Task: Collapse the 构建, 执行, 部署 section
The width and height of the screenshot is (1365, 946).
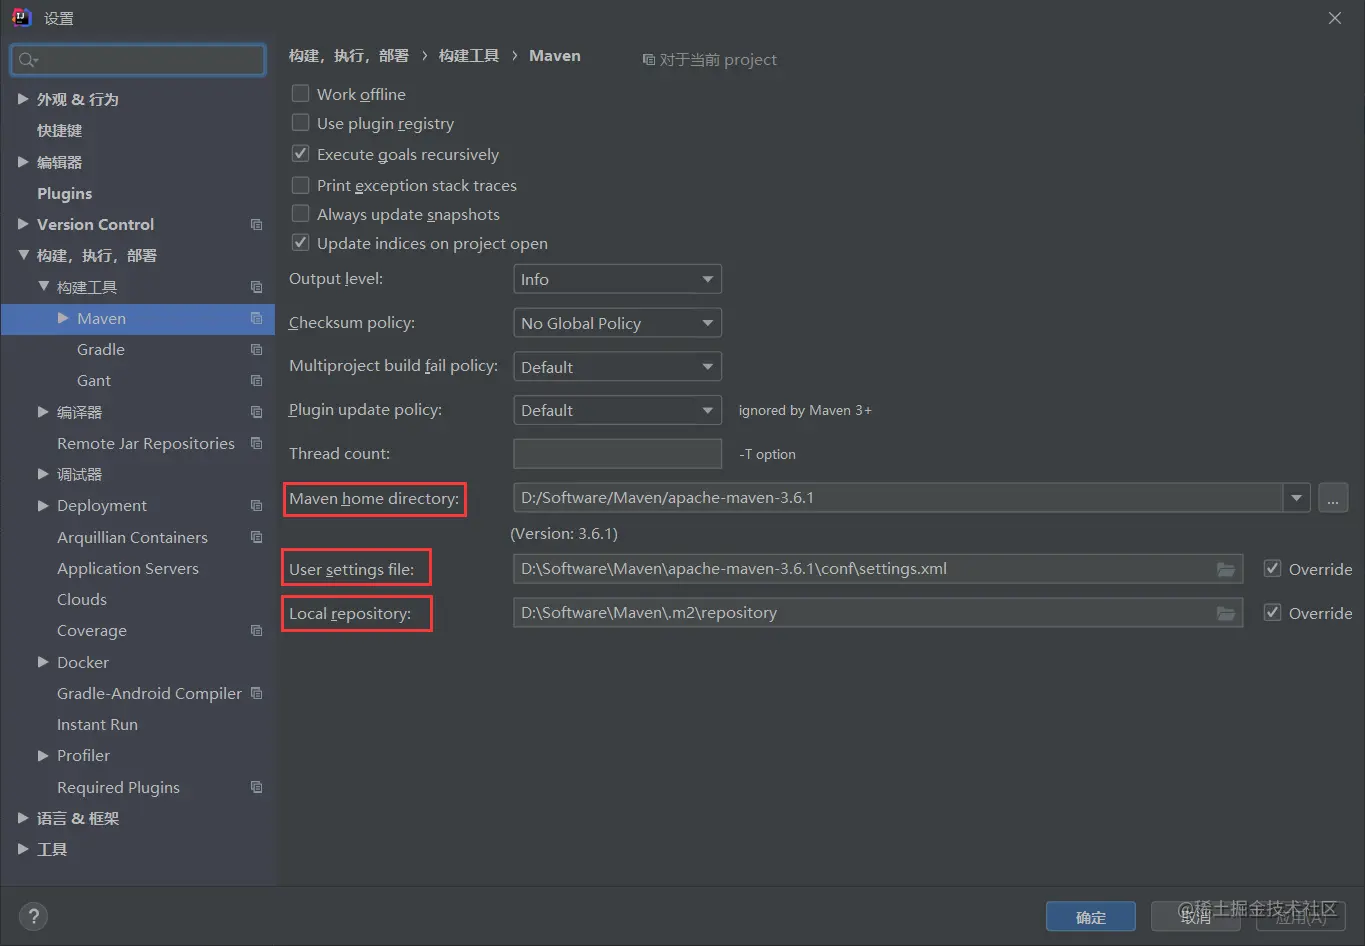Action: 23,256
